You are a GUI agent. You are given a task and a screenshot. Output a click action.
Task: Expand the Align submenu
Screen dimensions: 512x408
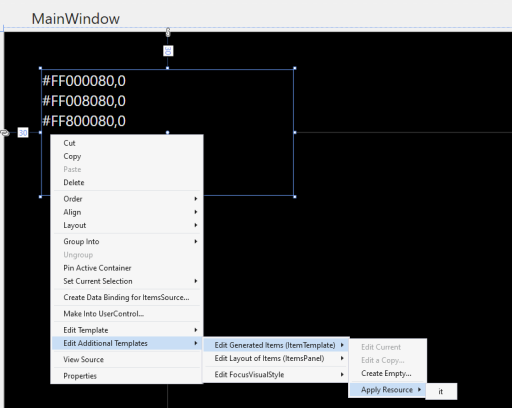point(127,212)
